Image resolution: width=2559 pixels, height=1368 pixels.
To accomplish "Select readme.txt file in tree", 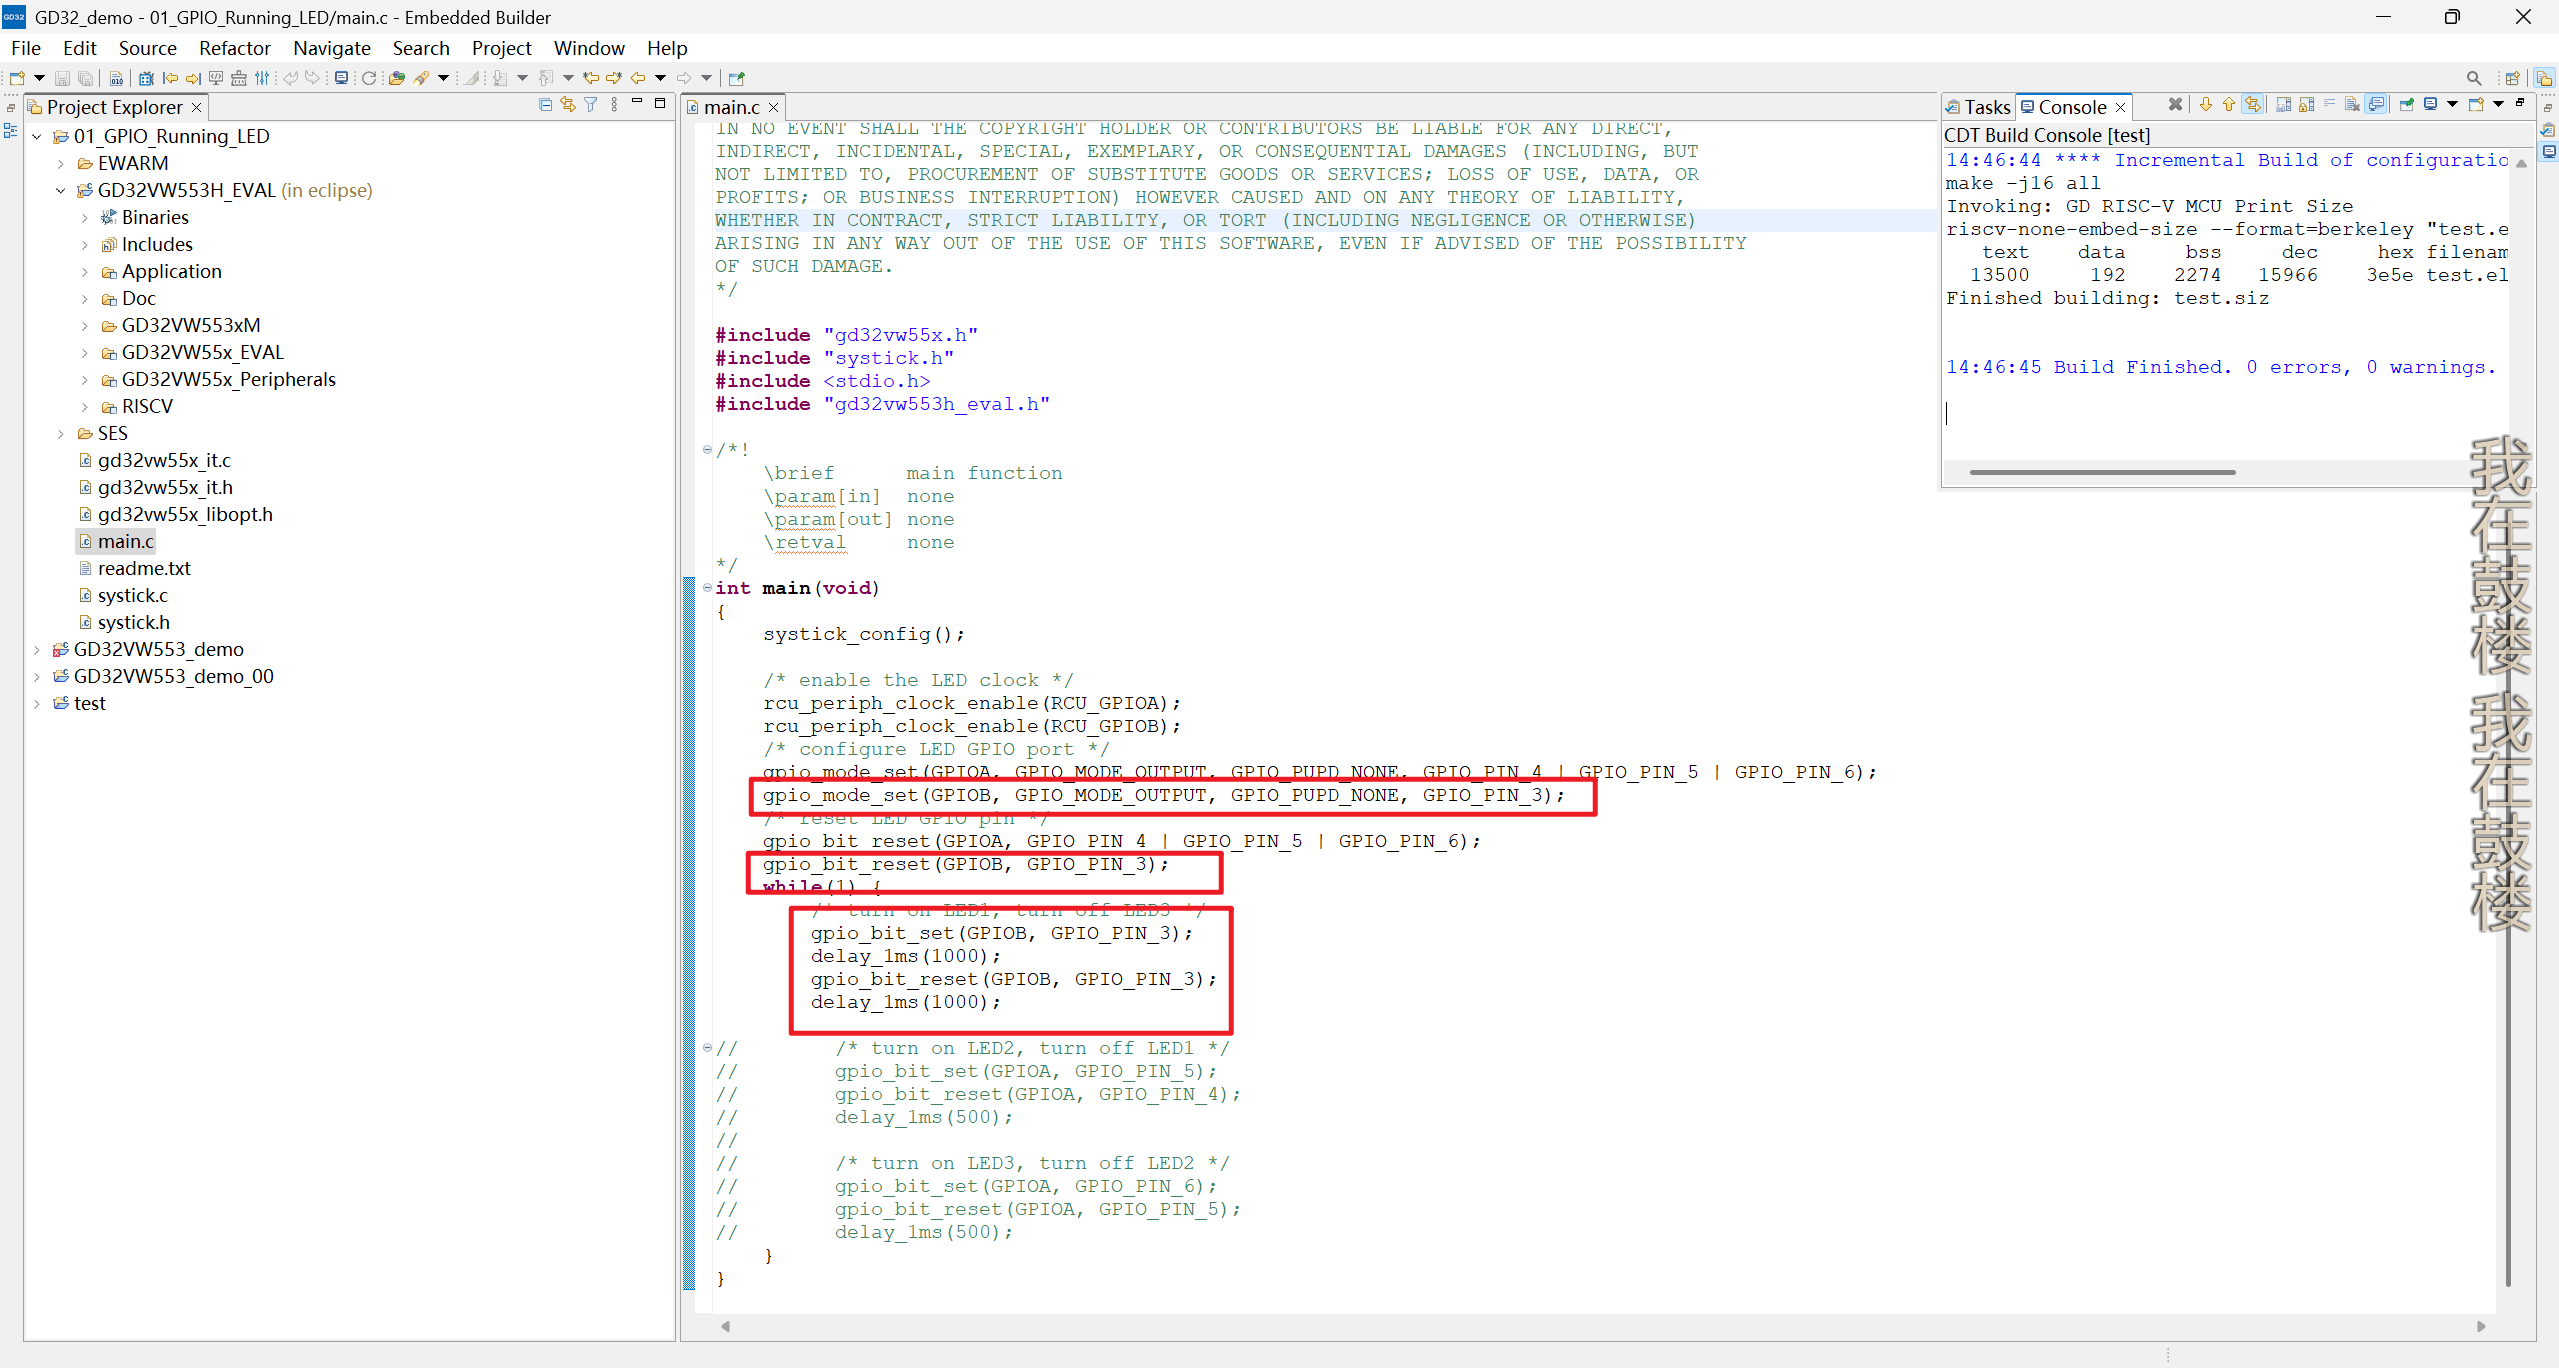I will [x=144, y=569].
